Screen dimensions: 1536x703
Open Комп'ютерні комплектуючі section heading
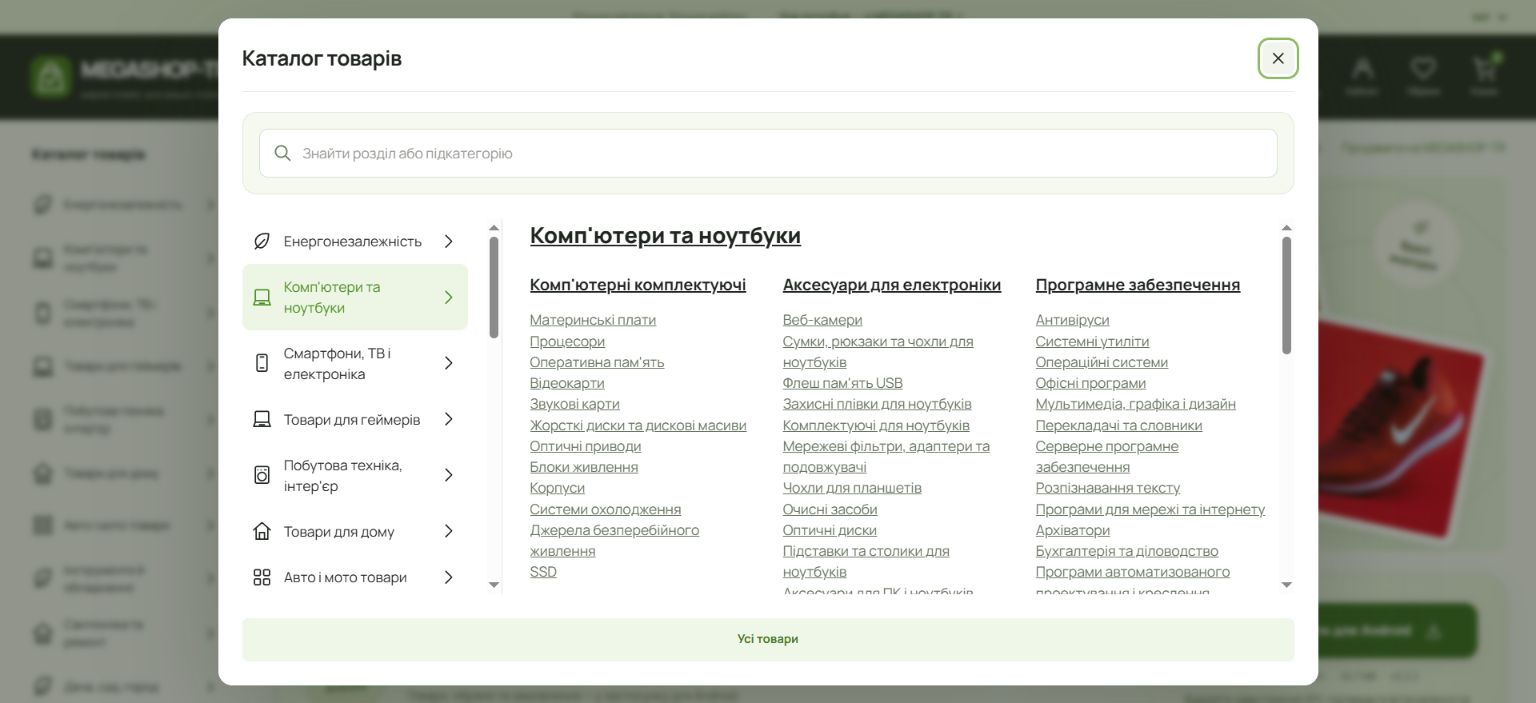(638, 285)
